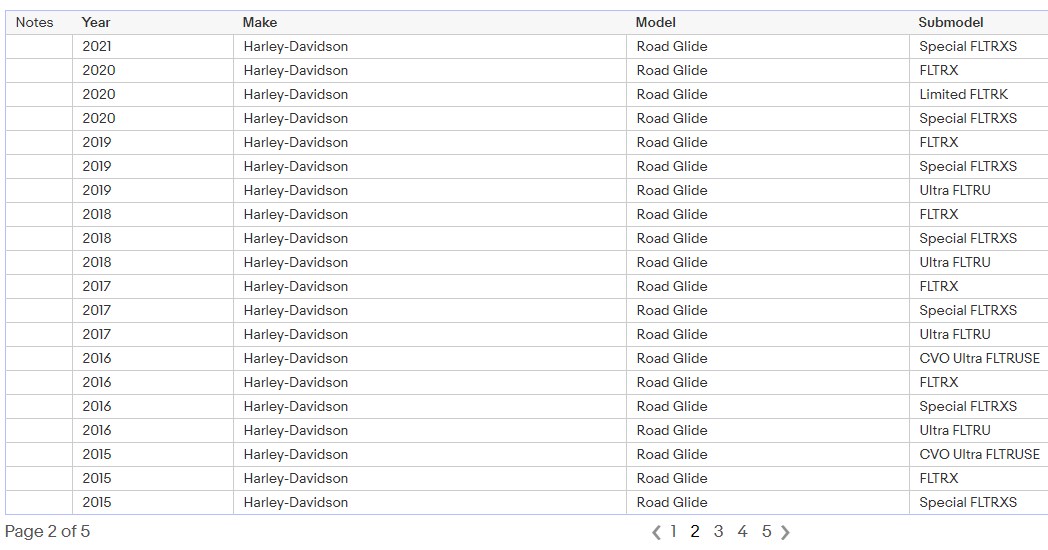The image size is (1048, 550).
Task: Click the 2015 CVO Ultra FLTRUSE submodel
Action: coord(979,454)
